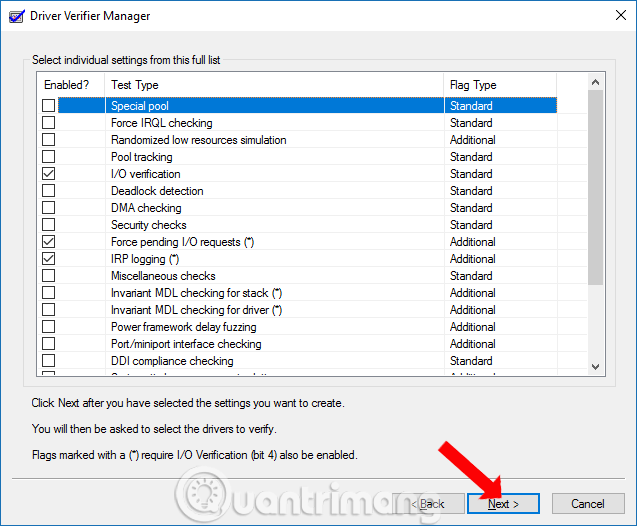Click the vertical scrollbar thumb

(x=596, y=187)
